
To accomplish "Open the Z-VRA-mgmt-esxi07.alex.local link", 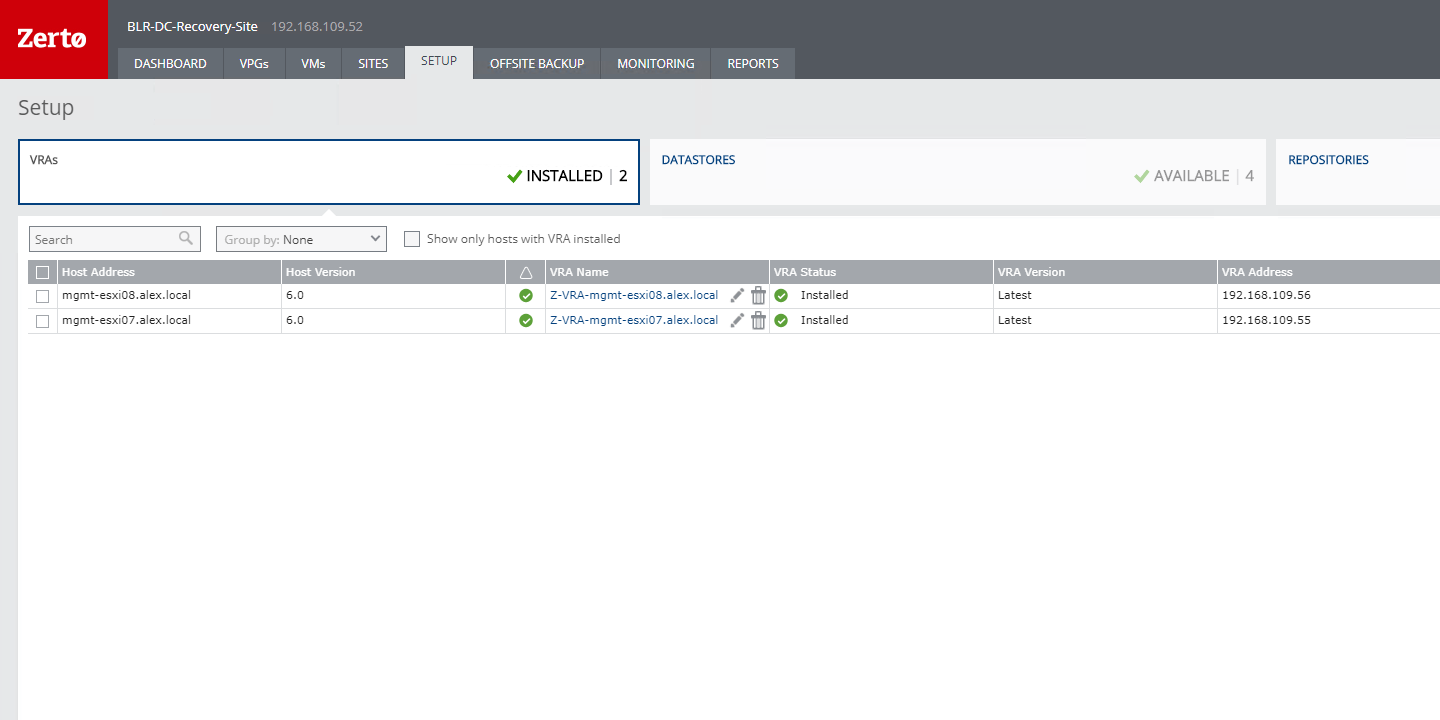I will click(634, 320).
